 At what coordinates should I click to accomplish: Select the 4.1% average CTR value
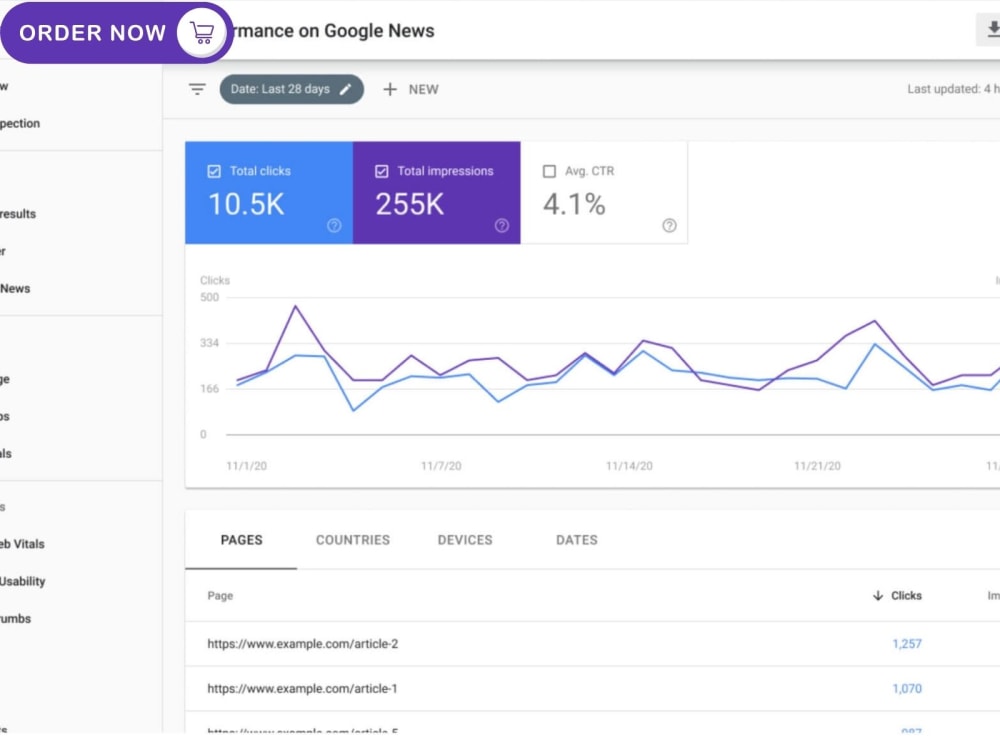(574, 205)
